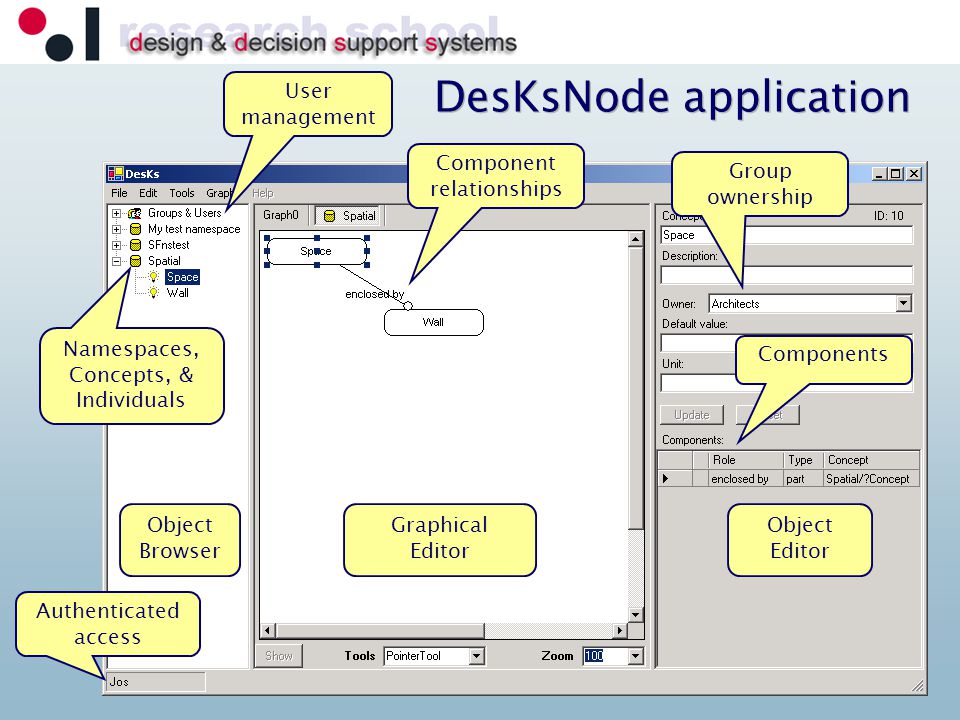Click the Zoom value field showing 100
This screenshot has width=960, height=720.
[605, 656]
